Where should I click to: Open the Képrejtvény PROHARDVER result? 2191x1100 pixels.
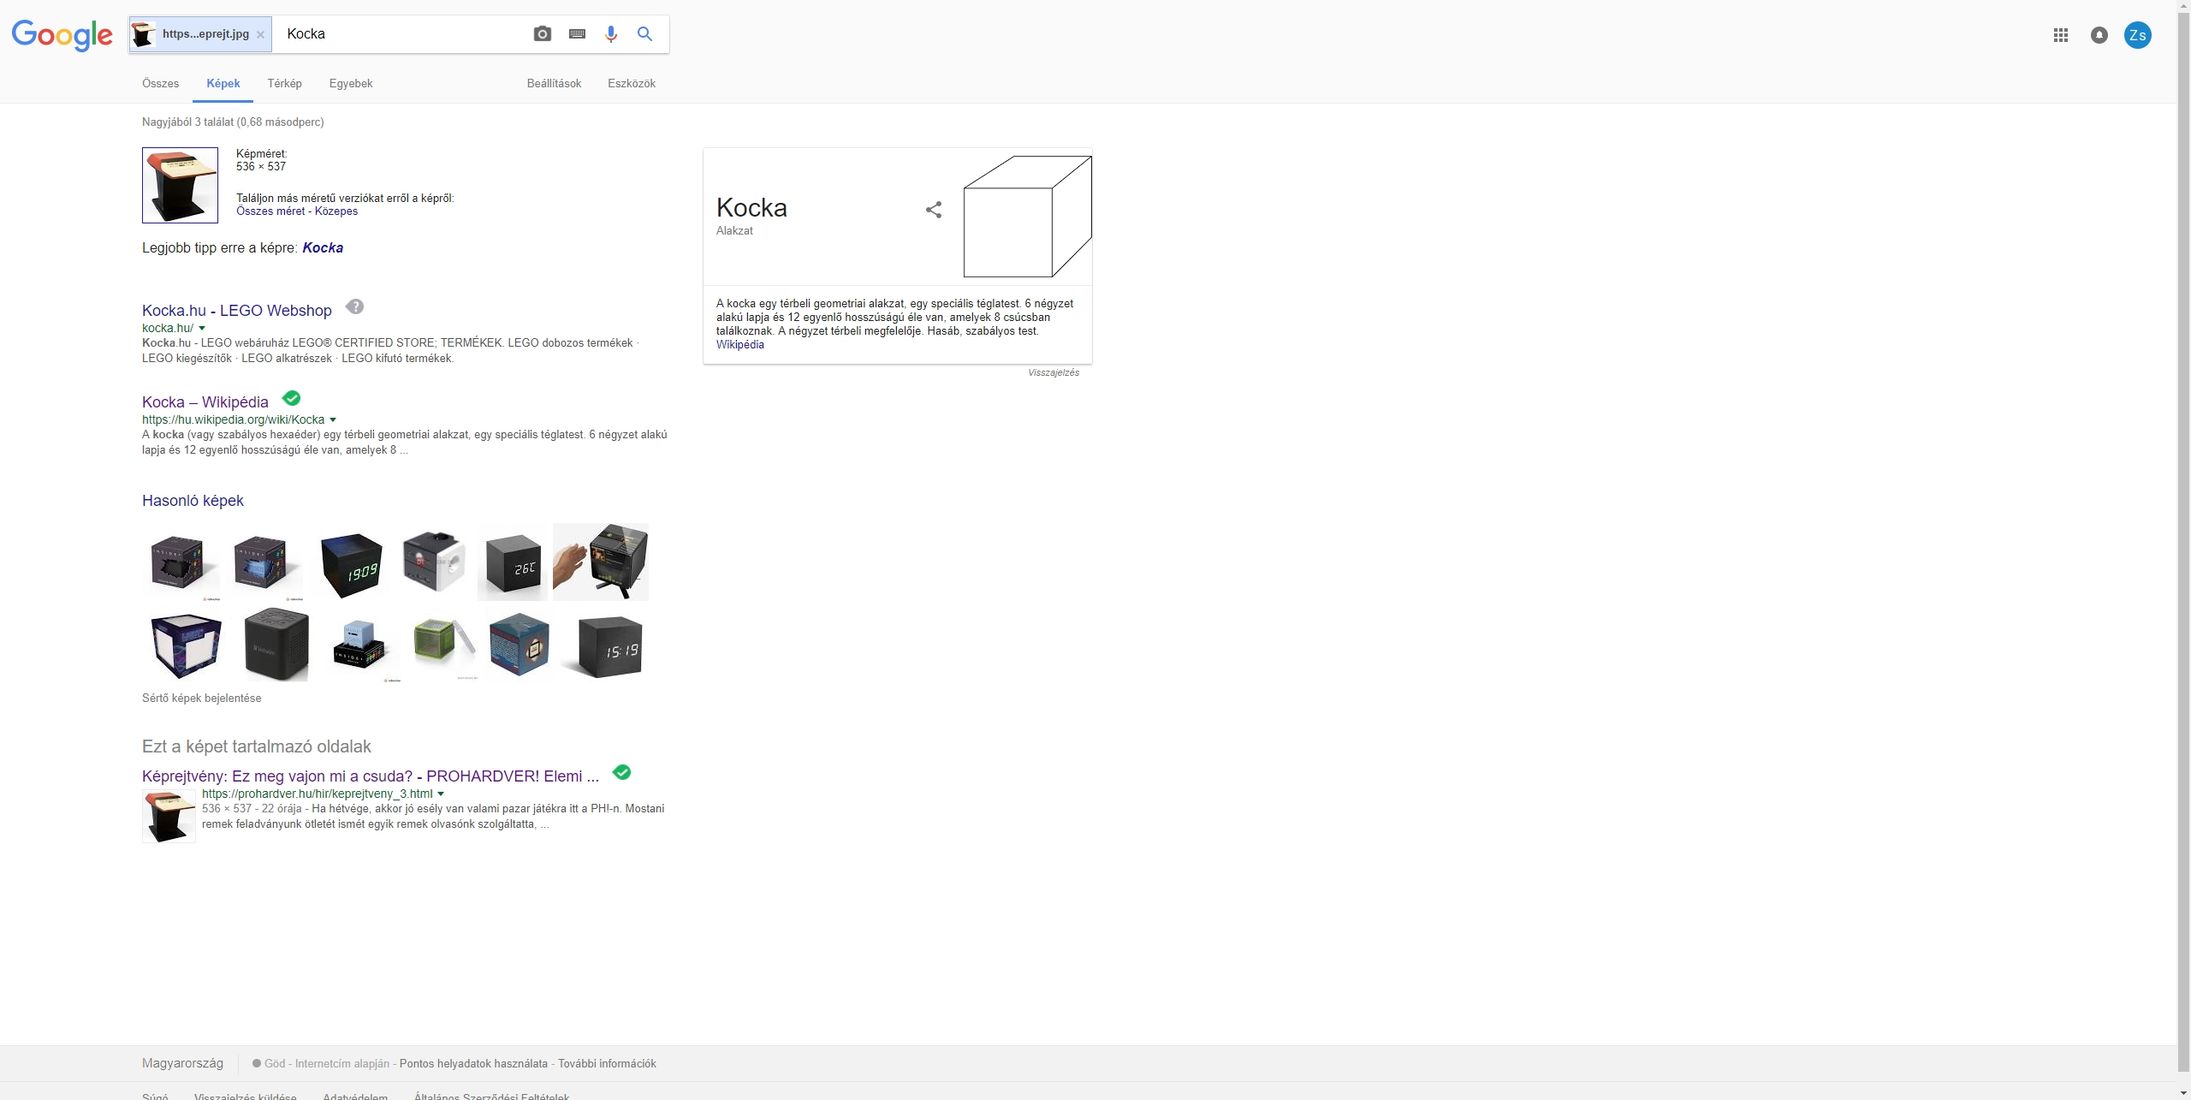pos(371,776)
